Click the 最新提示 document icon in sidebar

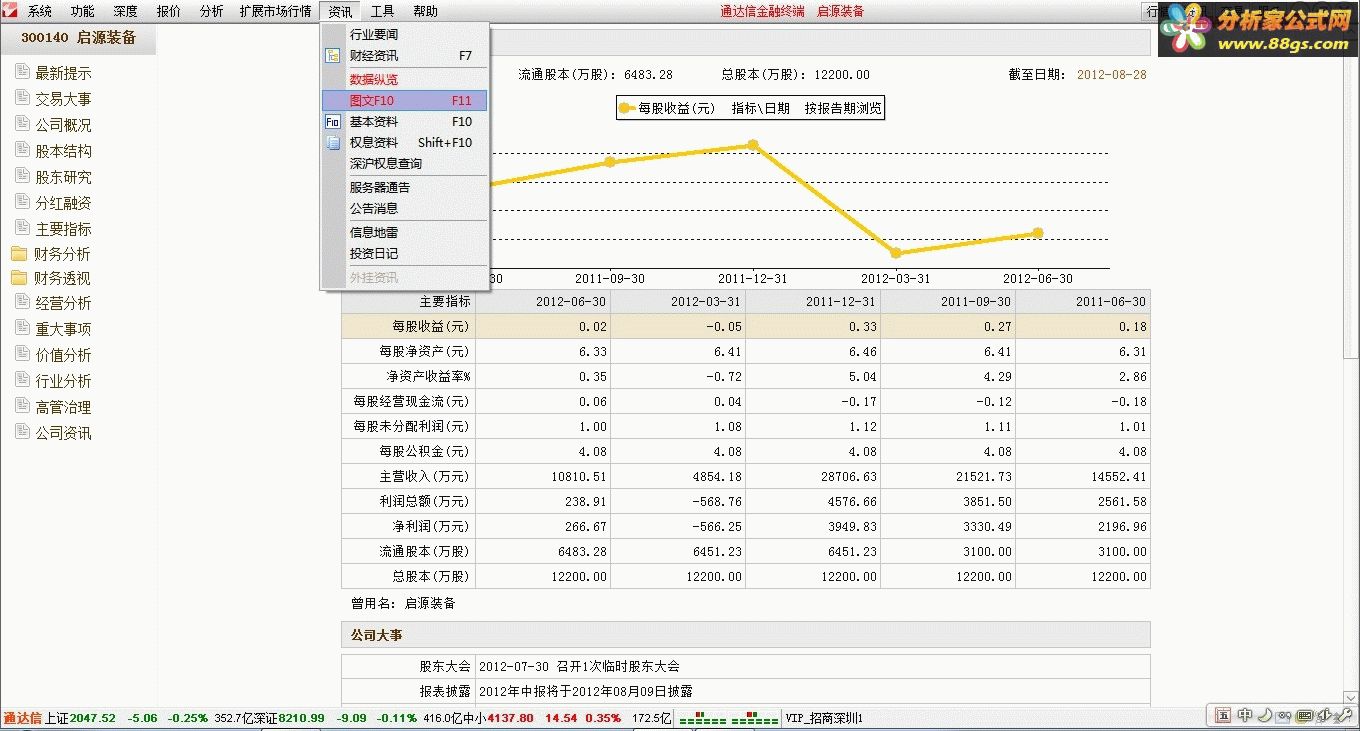point(22,72)
